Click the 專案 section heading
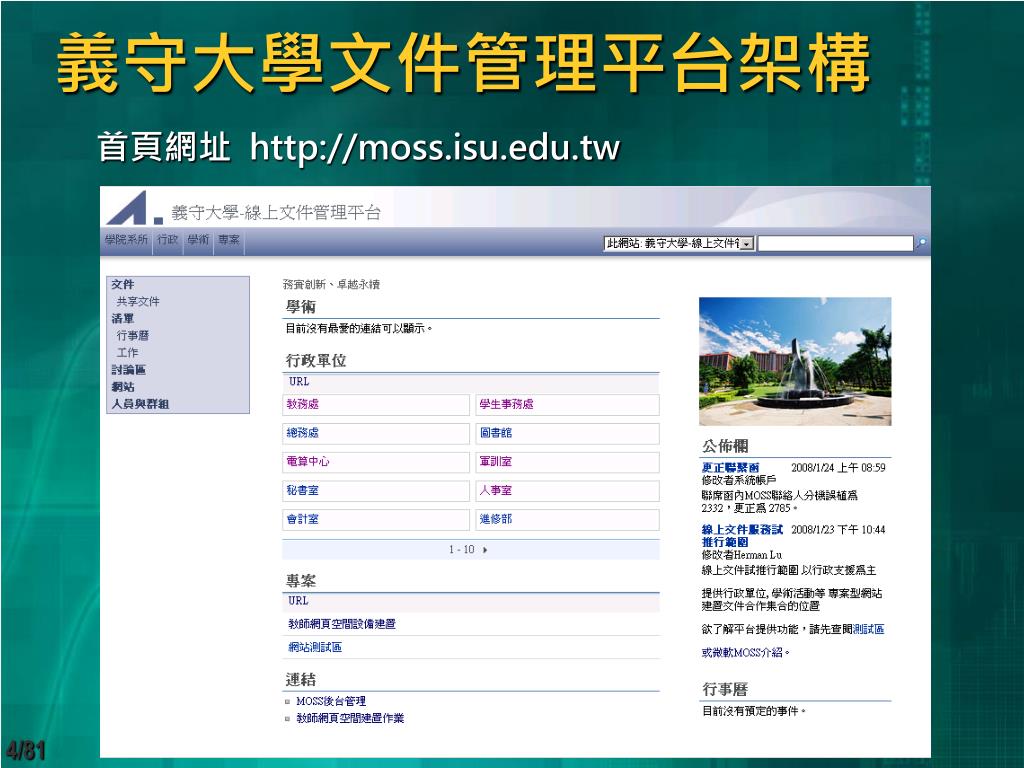The image size is (1024, 768). [x=300, y=581]
